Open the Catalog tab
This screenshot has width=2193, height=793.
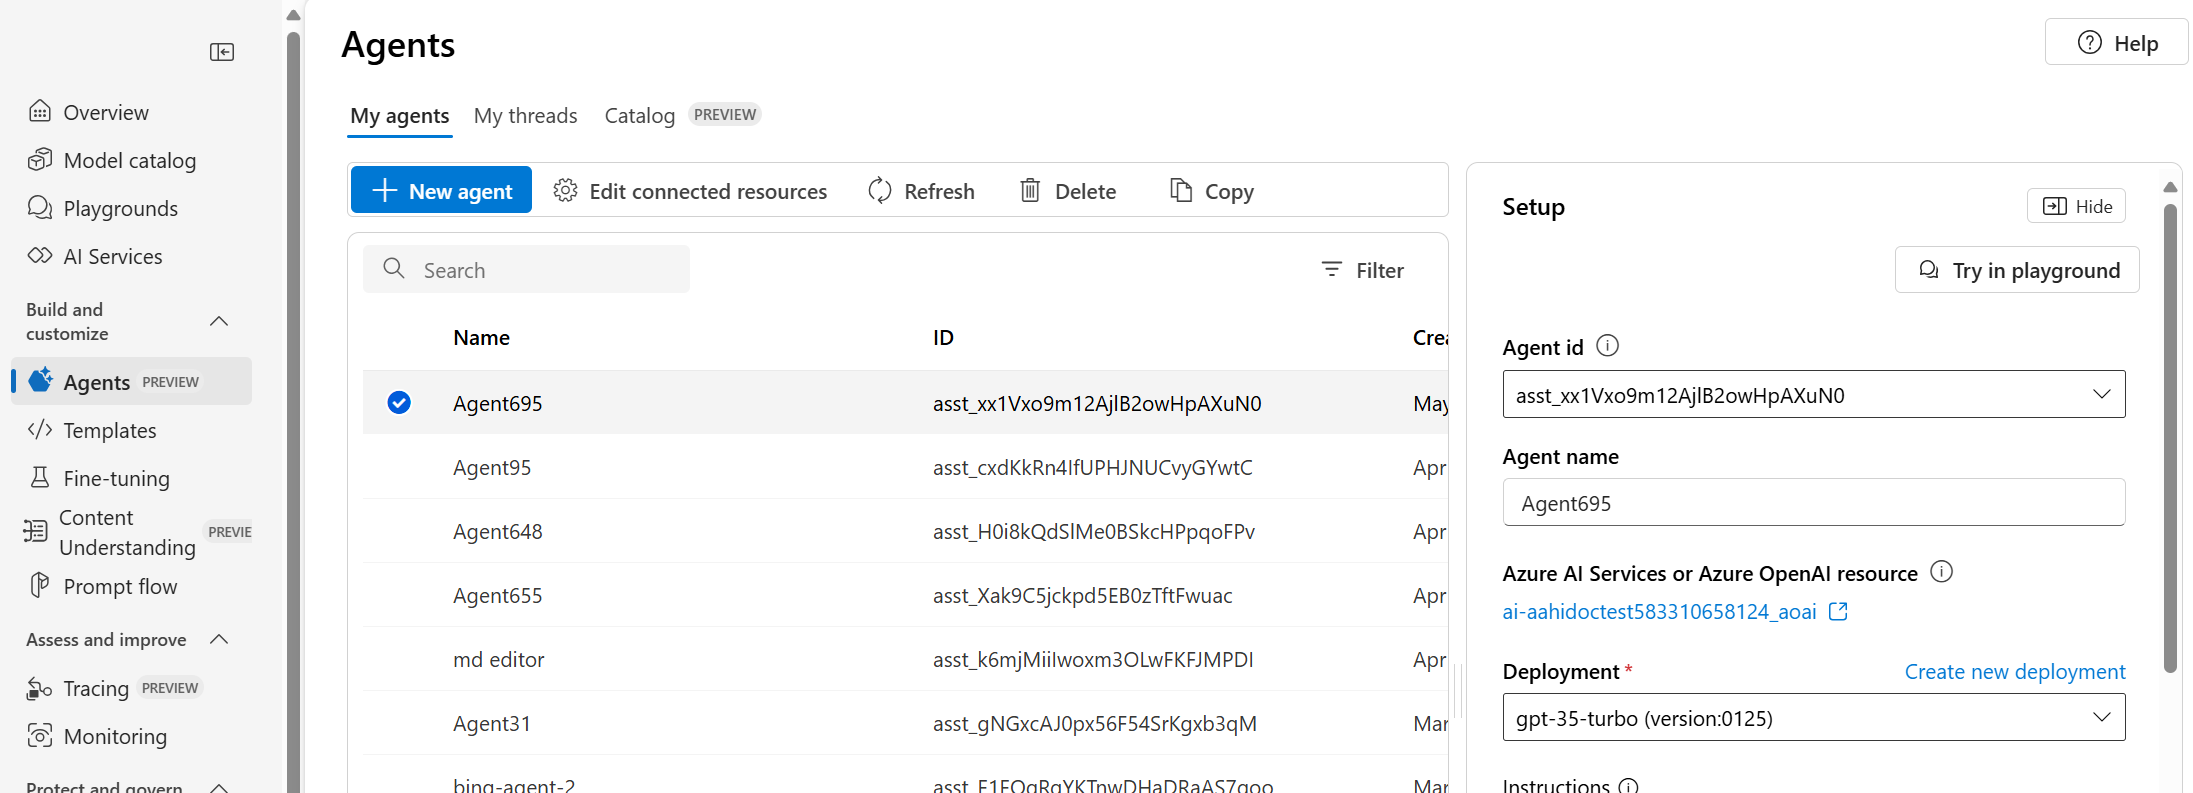(x=640, y=116)
